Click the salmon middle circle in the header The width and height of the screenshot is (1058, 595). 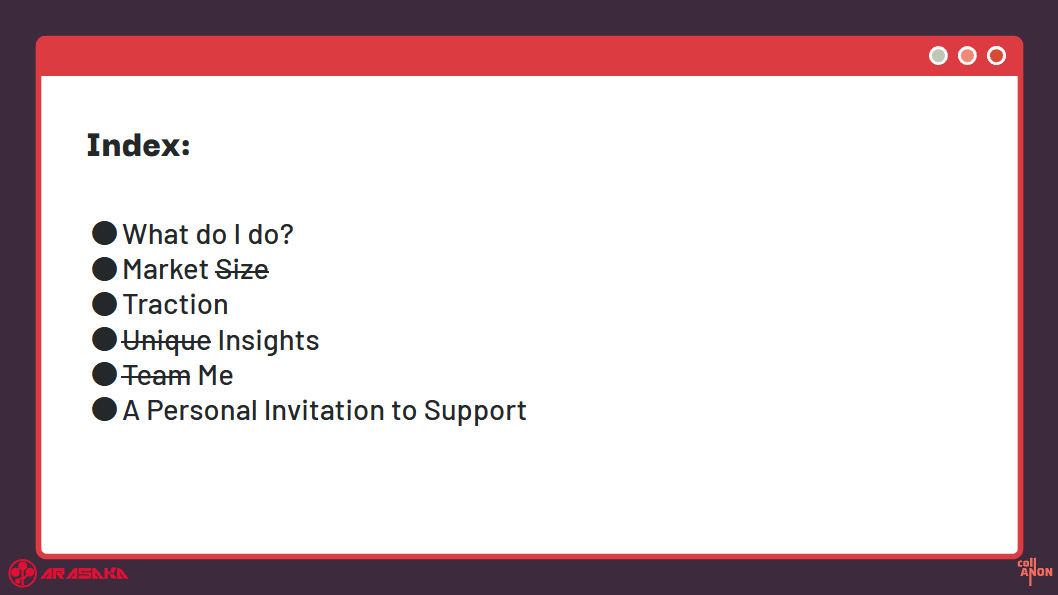(x=967, y=56)
